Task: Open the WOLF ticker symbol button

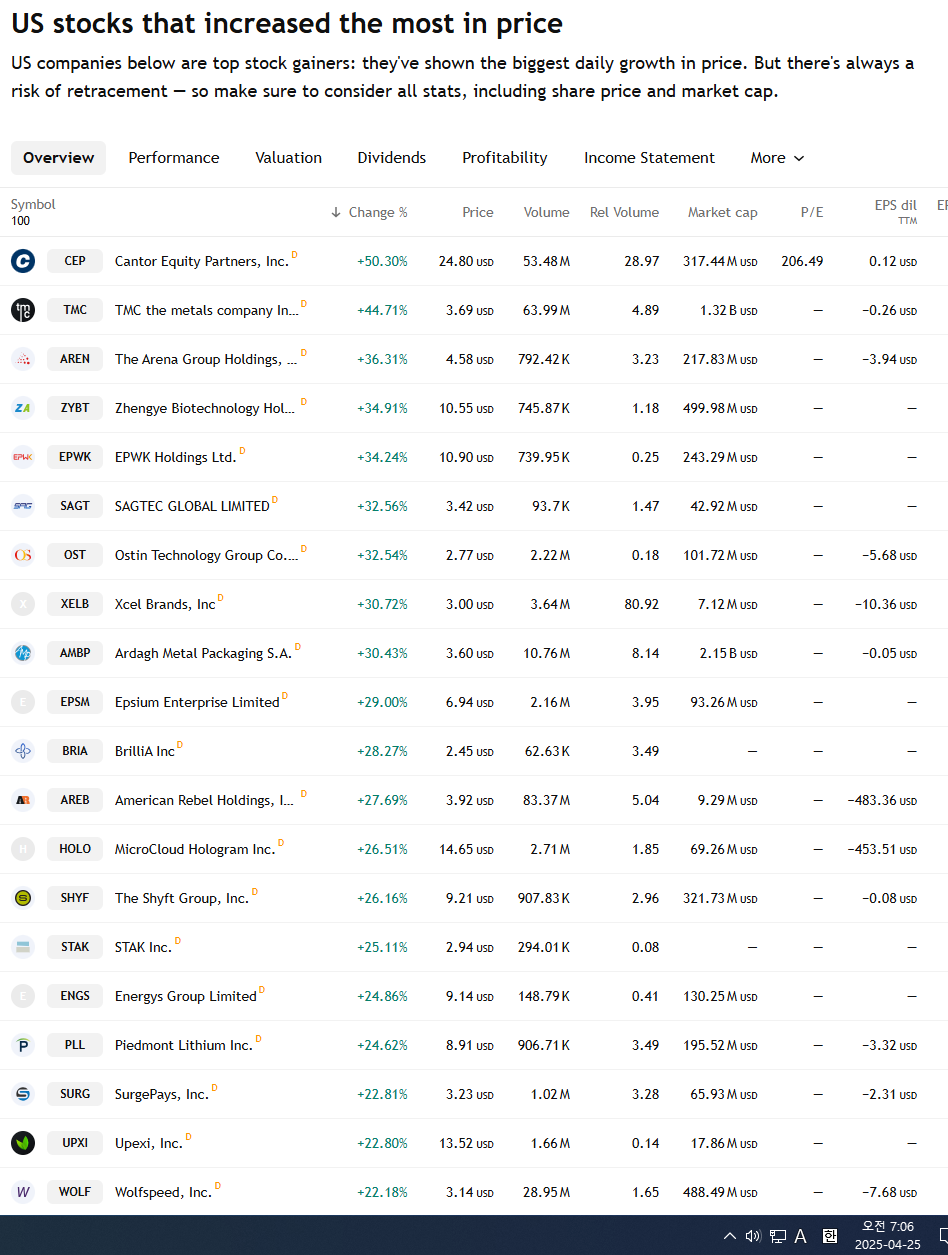Action: 75,1192
